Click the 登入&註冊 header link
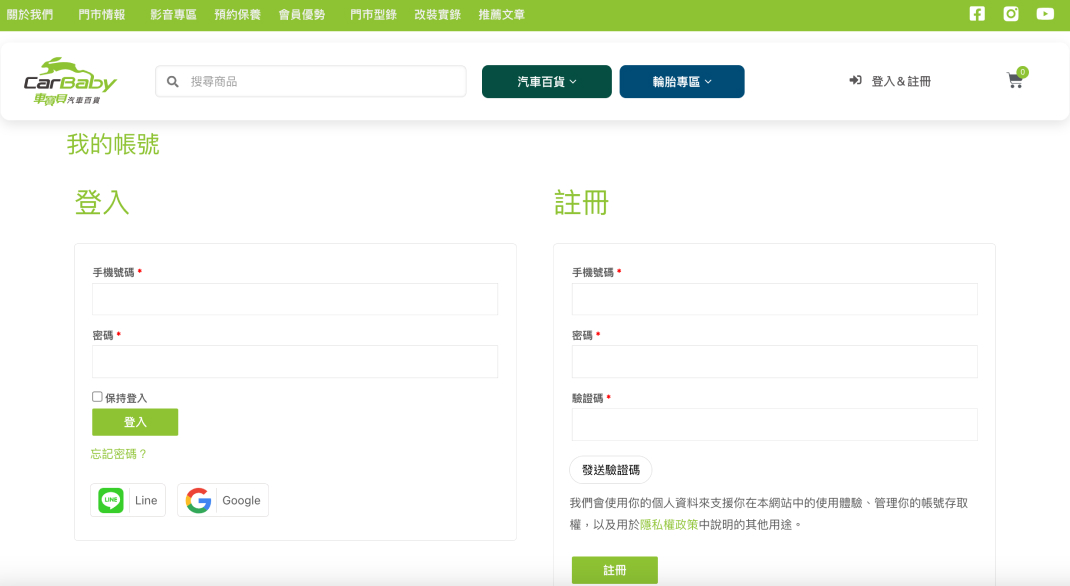This screenshot has width=1070, height=586. tap(901, 81)
